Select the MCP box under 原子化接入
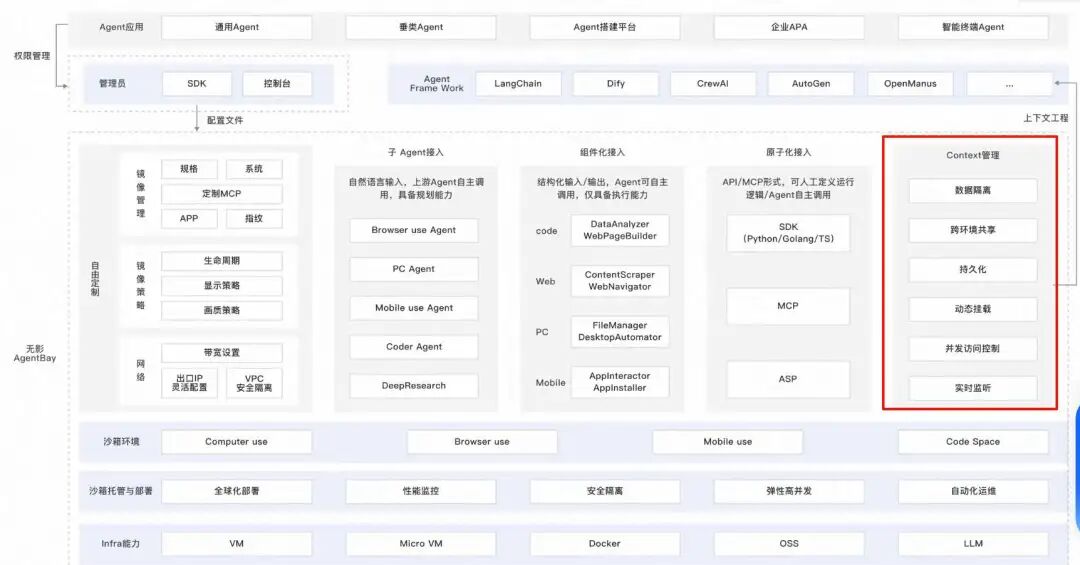Image resolution: width=1080 pixels, height=565 pixels. (x=788, y=306)
